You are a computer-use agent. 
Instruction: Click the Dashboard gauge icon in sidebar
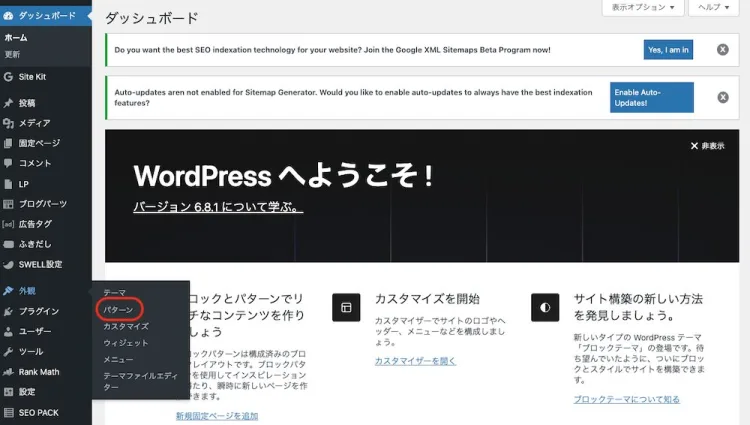point(8,16)
